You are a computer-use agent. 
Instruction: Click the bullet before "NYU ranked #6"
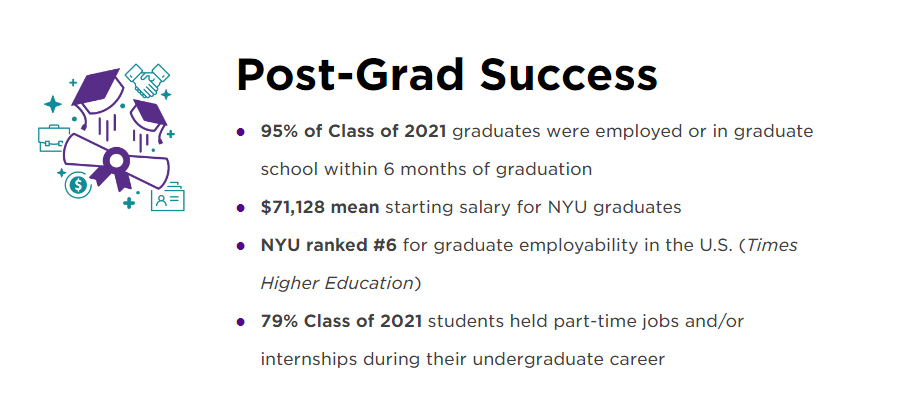[x=240, y=246]
